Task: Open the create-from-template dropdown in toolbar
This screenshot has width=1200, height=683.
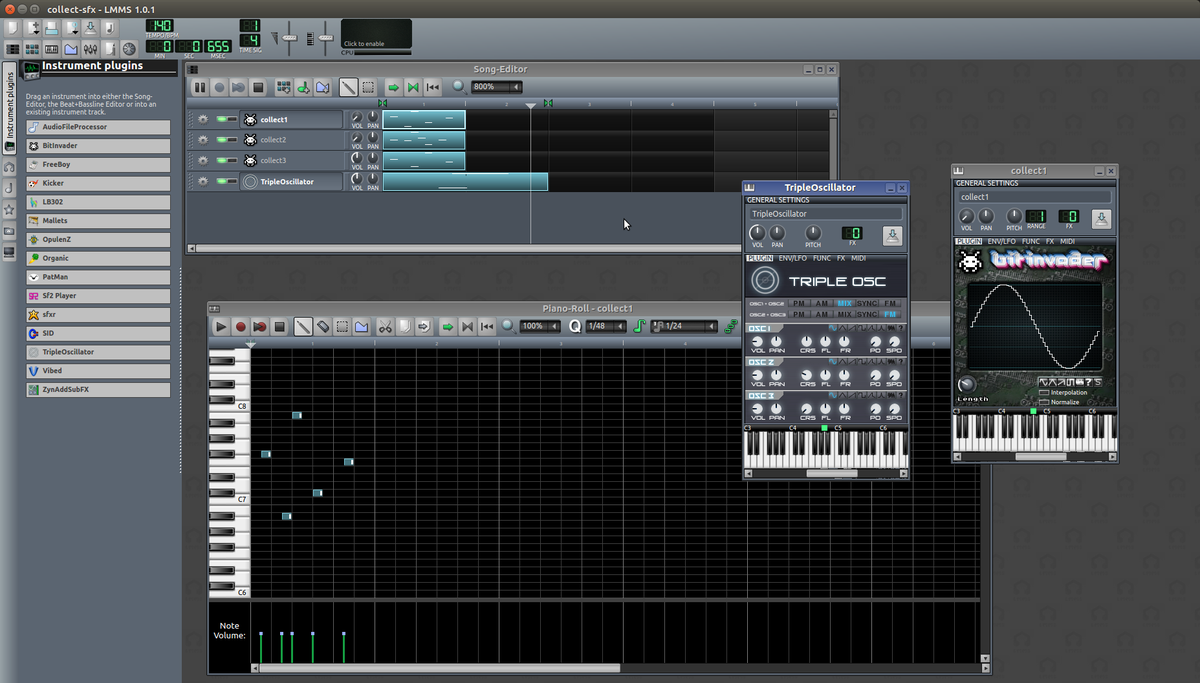Action: tap(33, 28)
